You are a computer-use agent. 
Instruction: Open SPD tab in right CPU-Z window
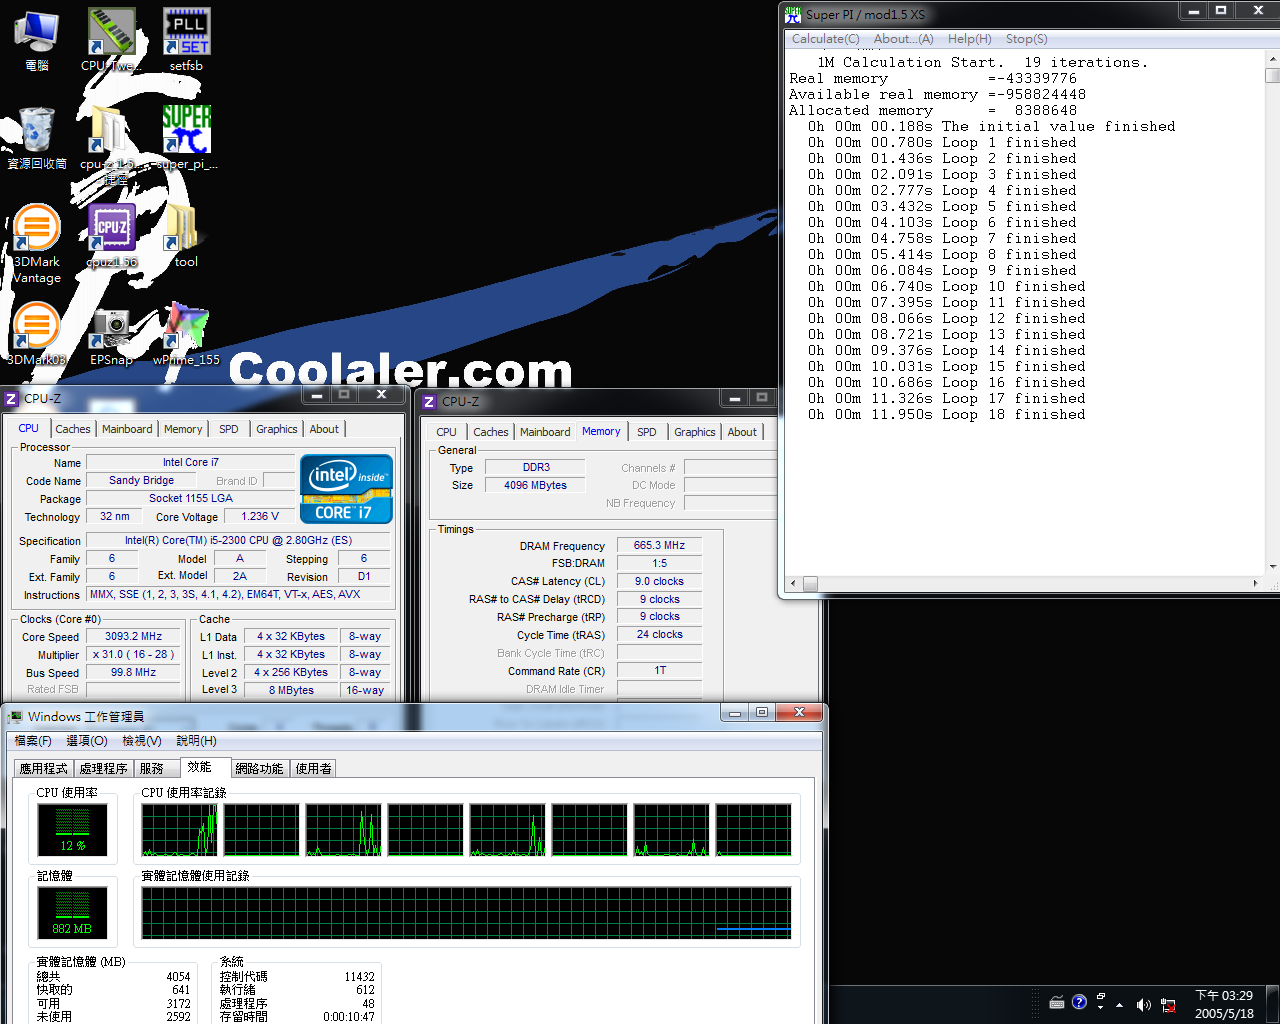point(647,432)
